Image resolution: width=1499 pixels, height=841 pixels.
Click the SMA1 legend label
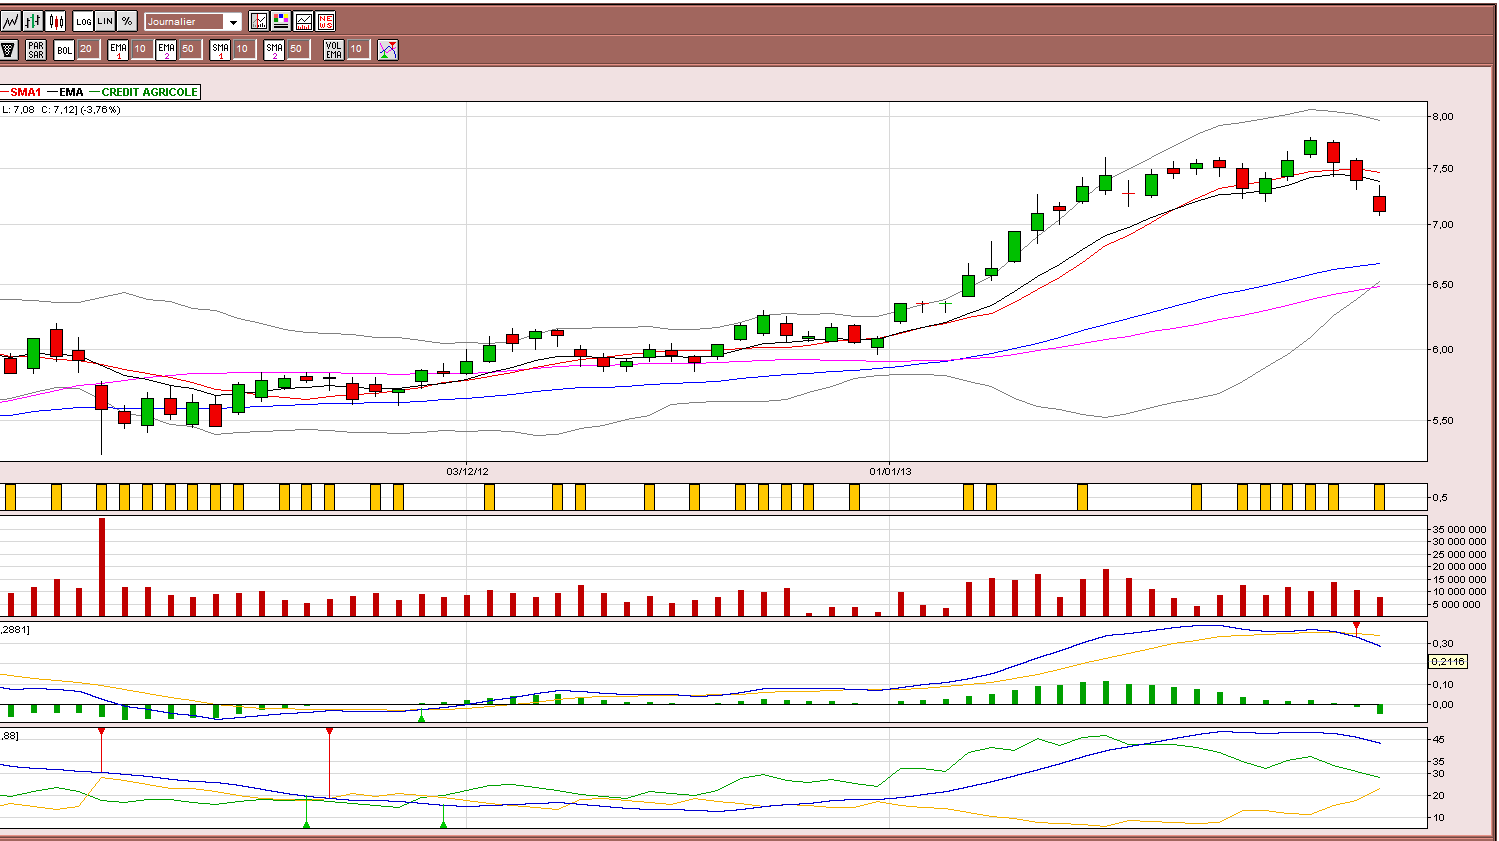click(26, 92)
